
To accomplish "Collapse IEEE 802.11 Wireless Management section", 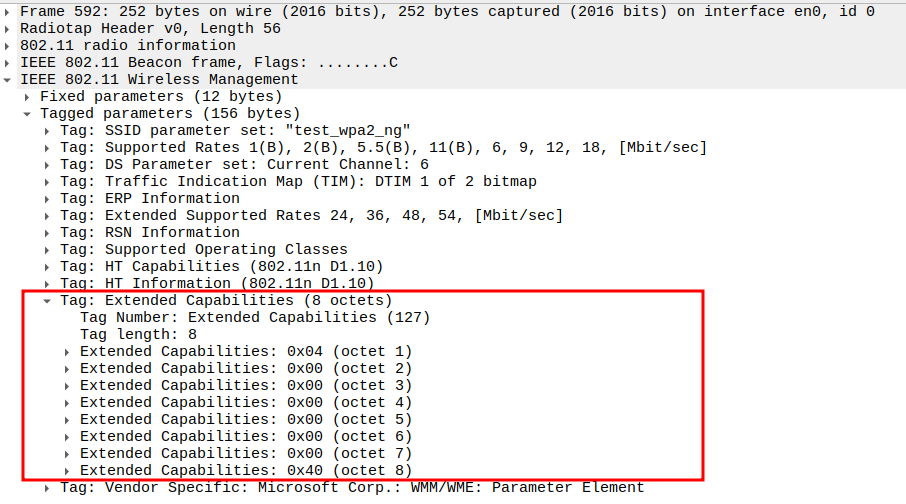I will [8, 80].
